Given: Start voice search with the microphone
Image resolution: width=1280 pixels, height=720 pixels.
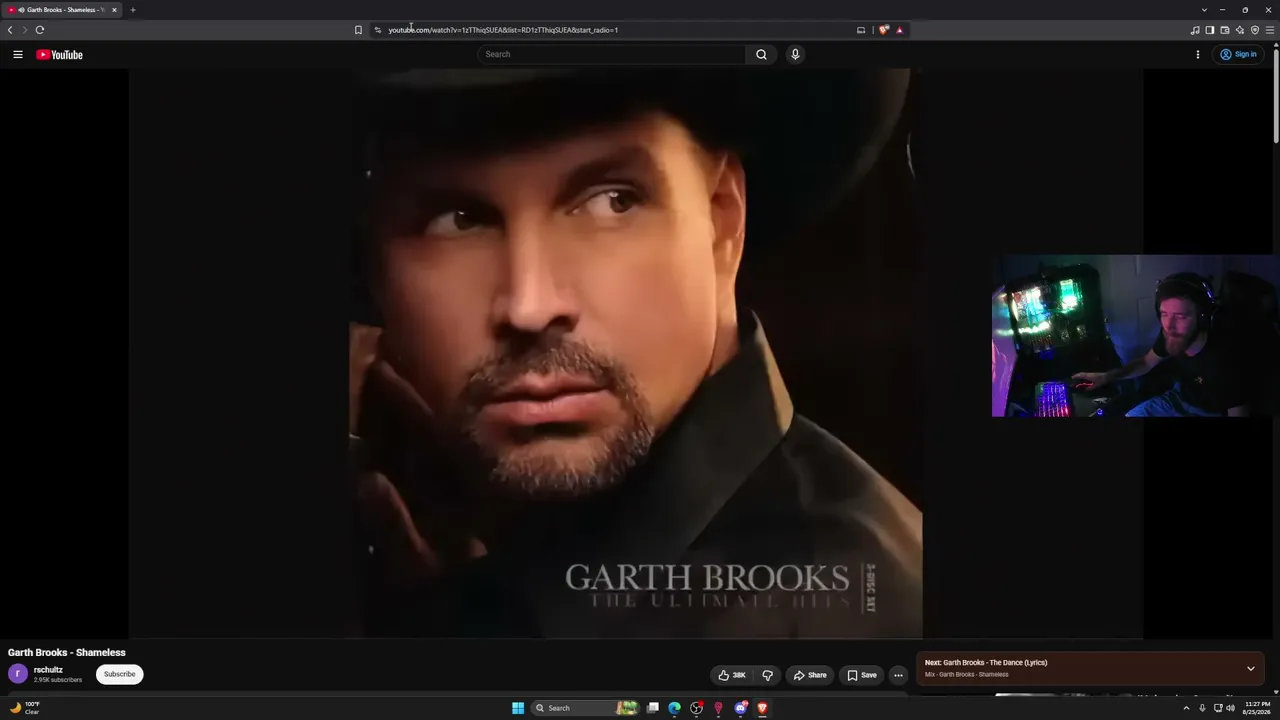Looking at the screenshot, I should coord(795,54).
